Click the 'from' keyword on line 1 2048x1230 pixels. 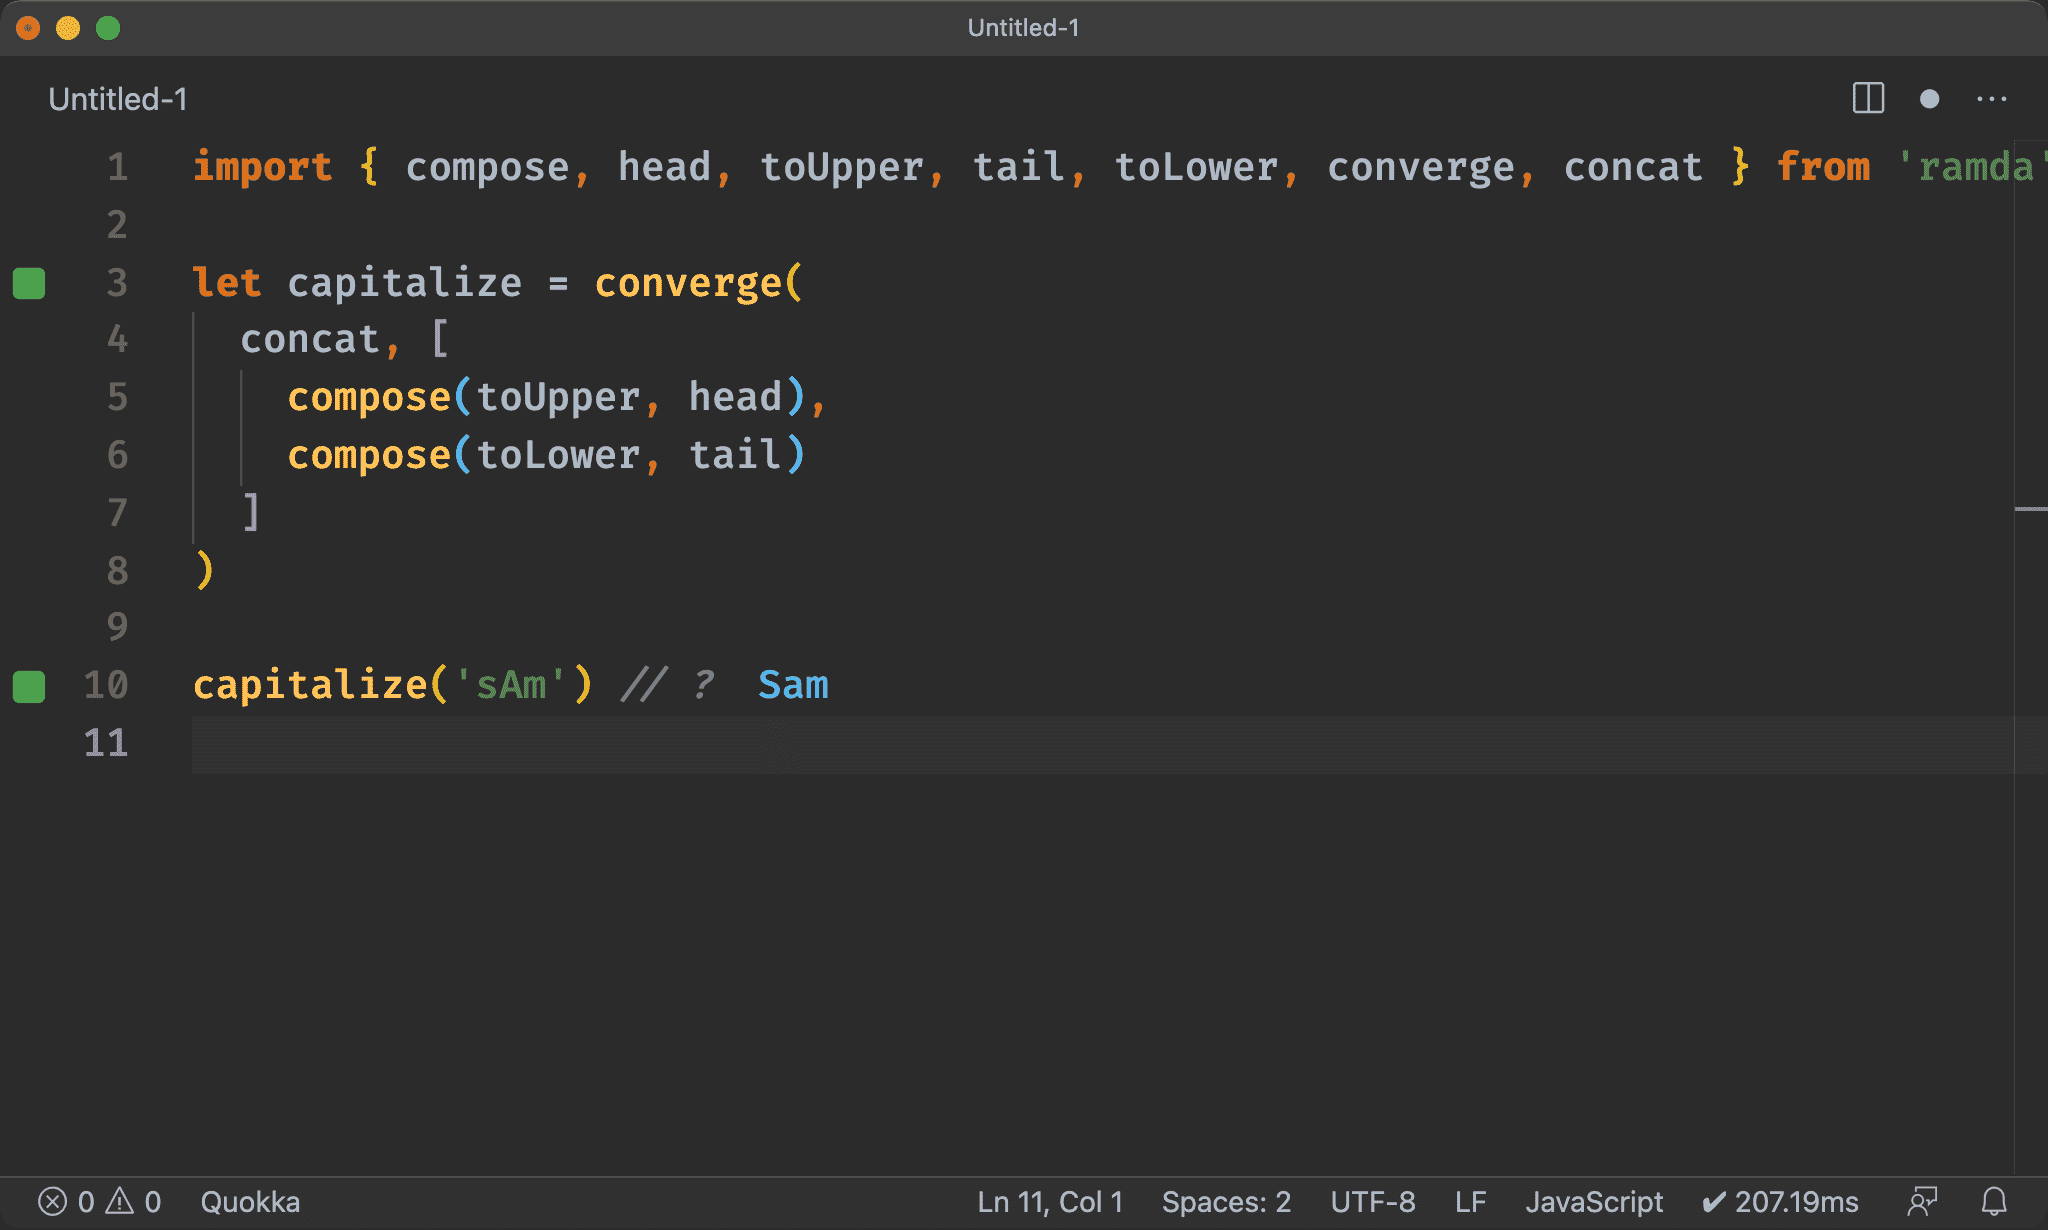1823,167
